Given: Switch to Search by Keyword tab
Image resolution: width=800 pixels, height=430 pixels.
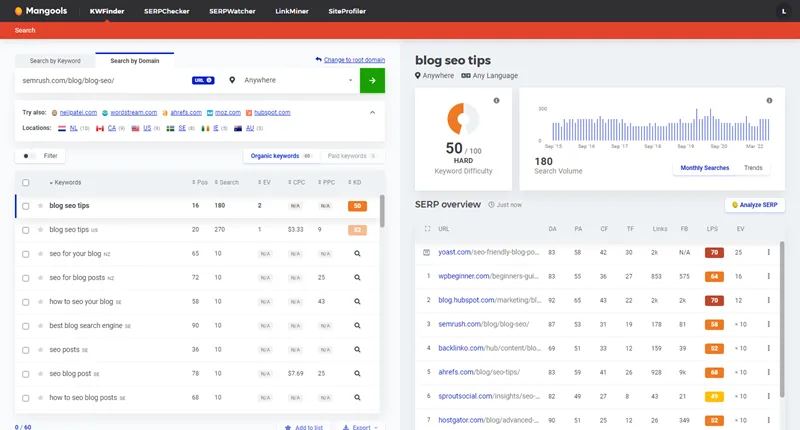Looking at the screenshot, I should coord(55,61).
